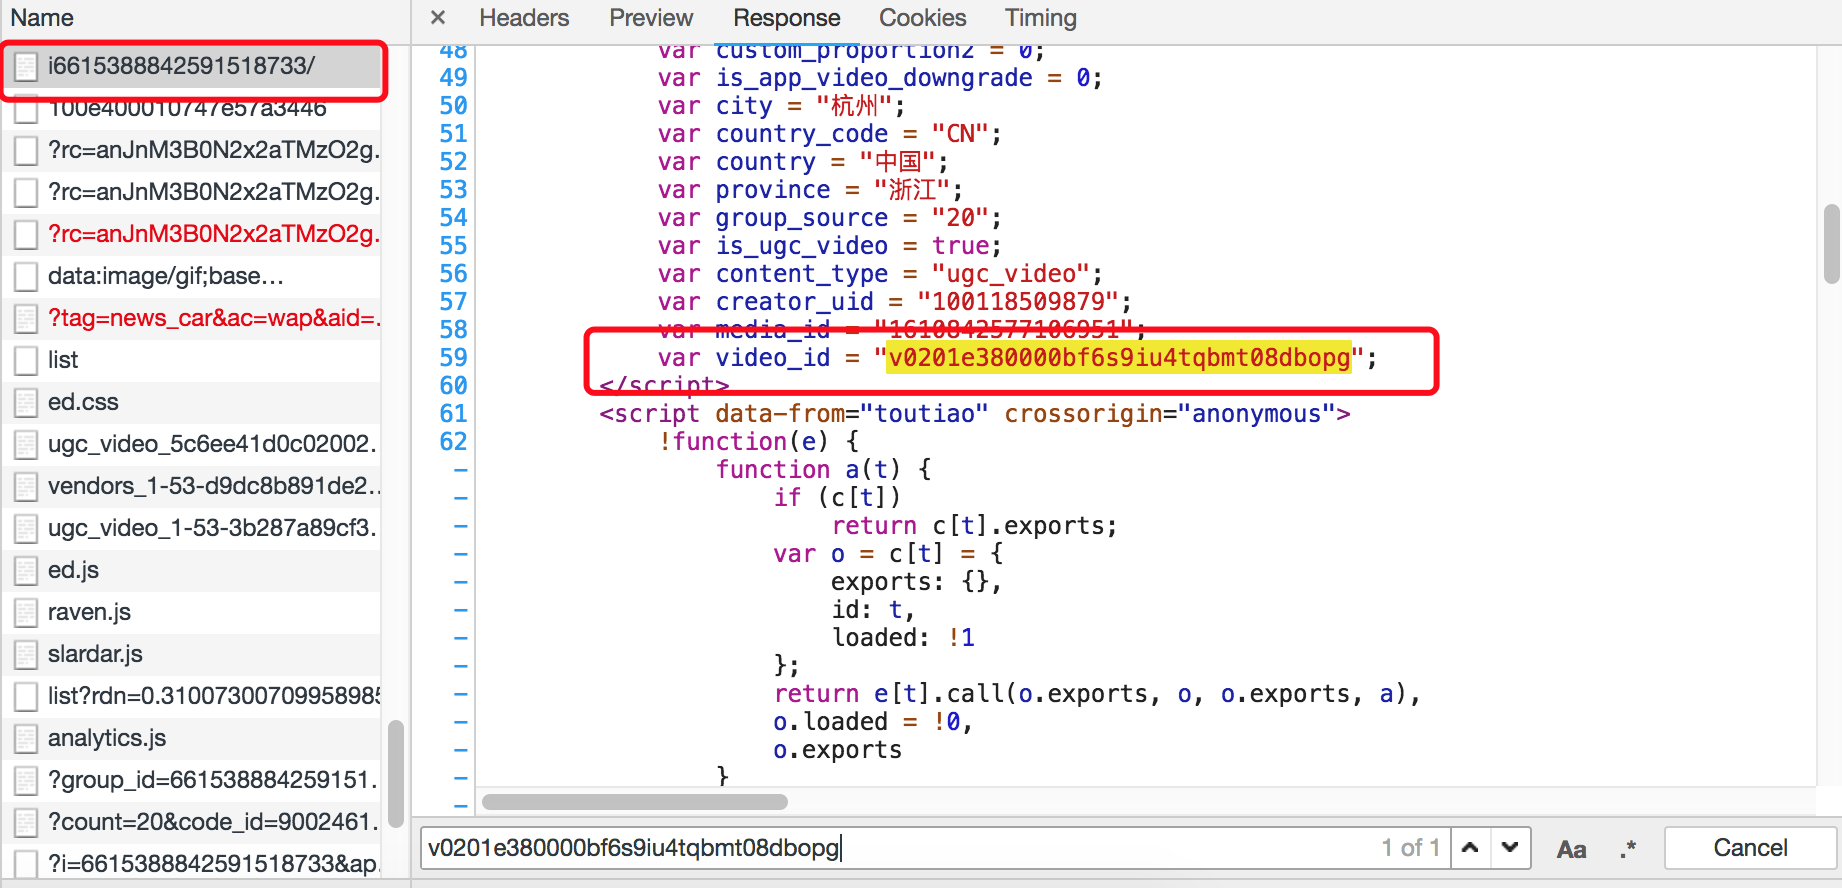Cancel the search bar
Screen dimensions: 1842x888
point(1750,848)
